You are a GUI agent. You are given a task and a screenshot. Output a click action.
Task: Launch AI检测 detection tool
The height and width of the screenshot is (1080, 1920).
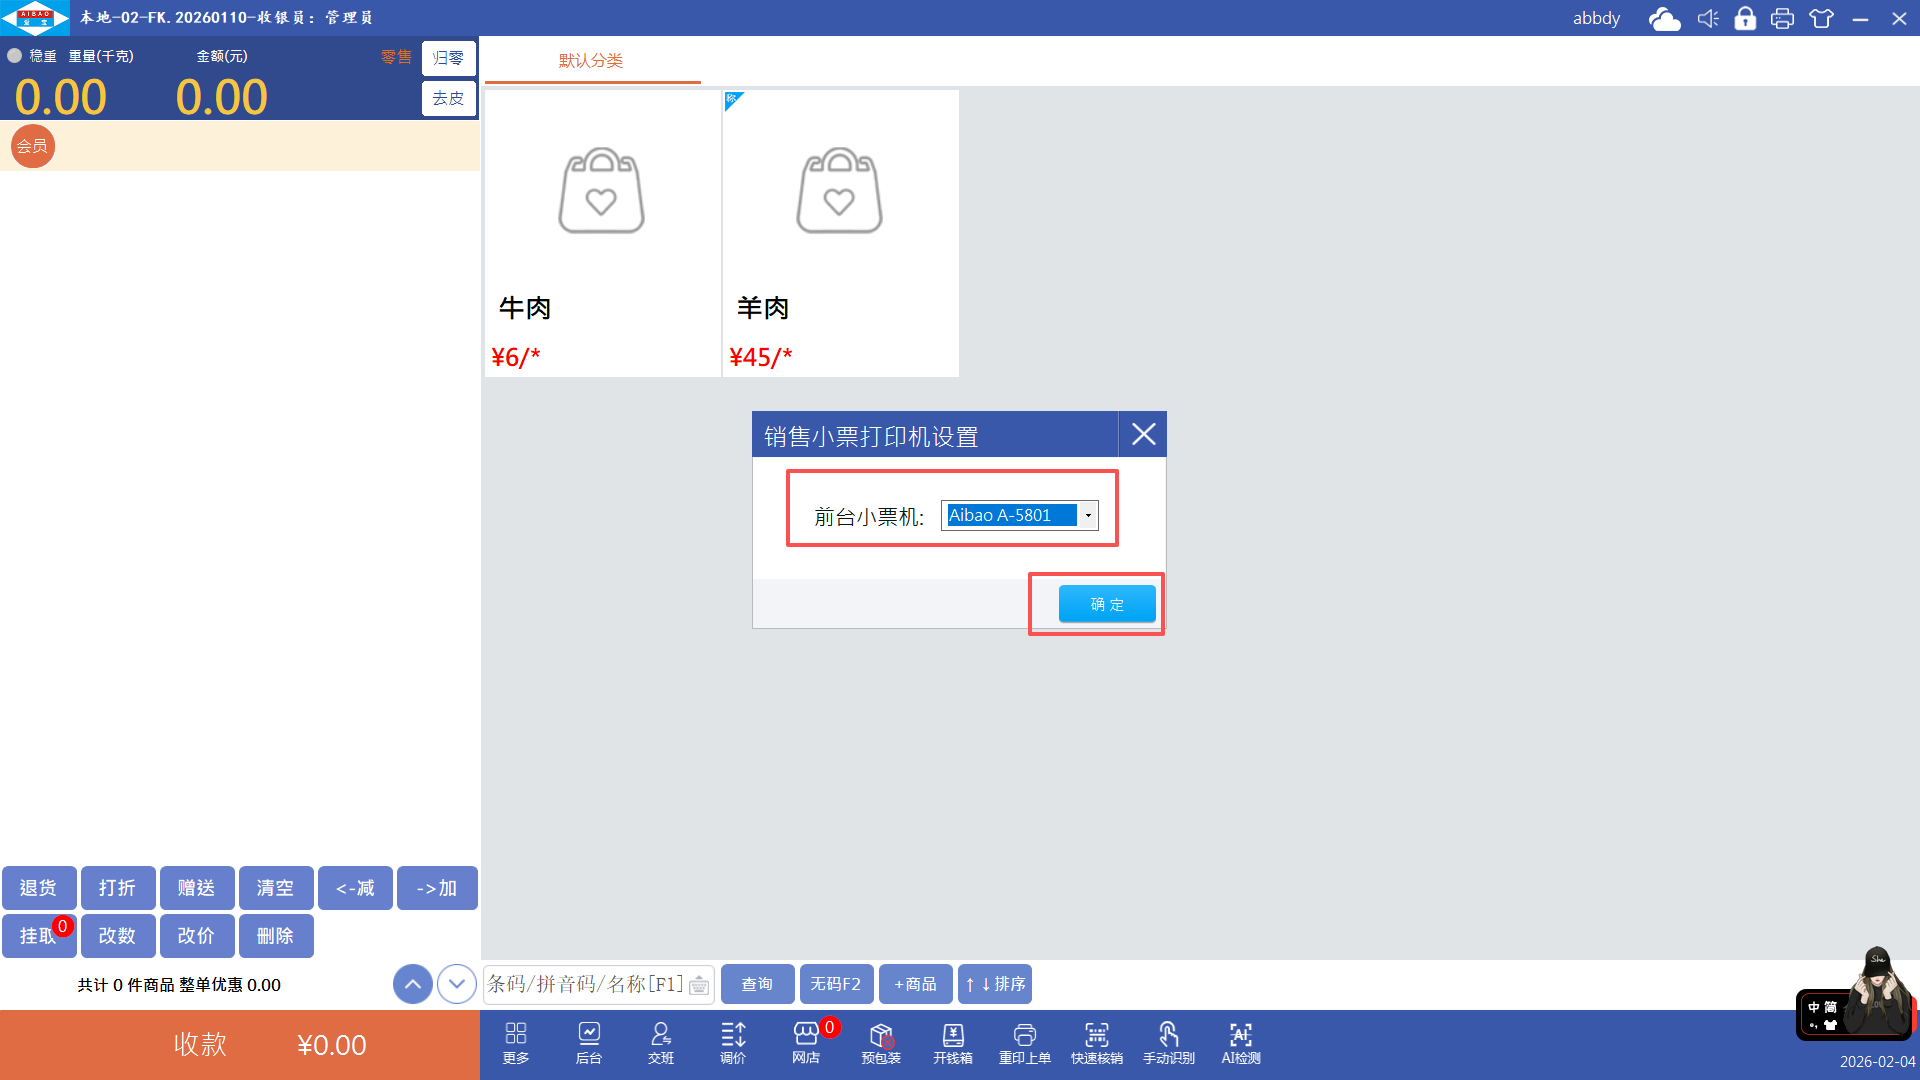pyautogui.click(x=1241, y=1042)
